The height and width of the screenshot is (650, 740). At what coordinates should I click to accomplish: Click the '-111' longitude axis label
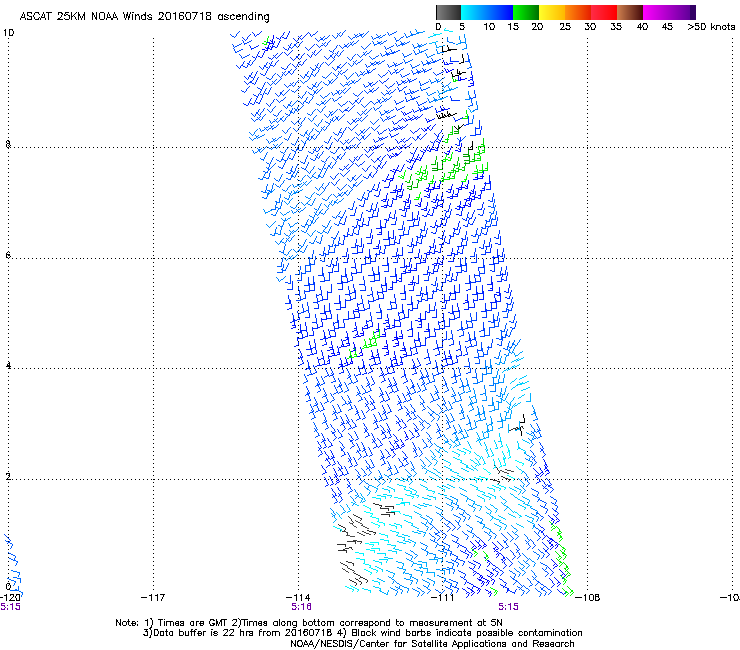point(443,598)
